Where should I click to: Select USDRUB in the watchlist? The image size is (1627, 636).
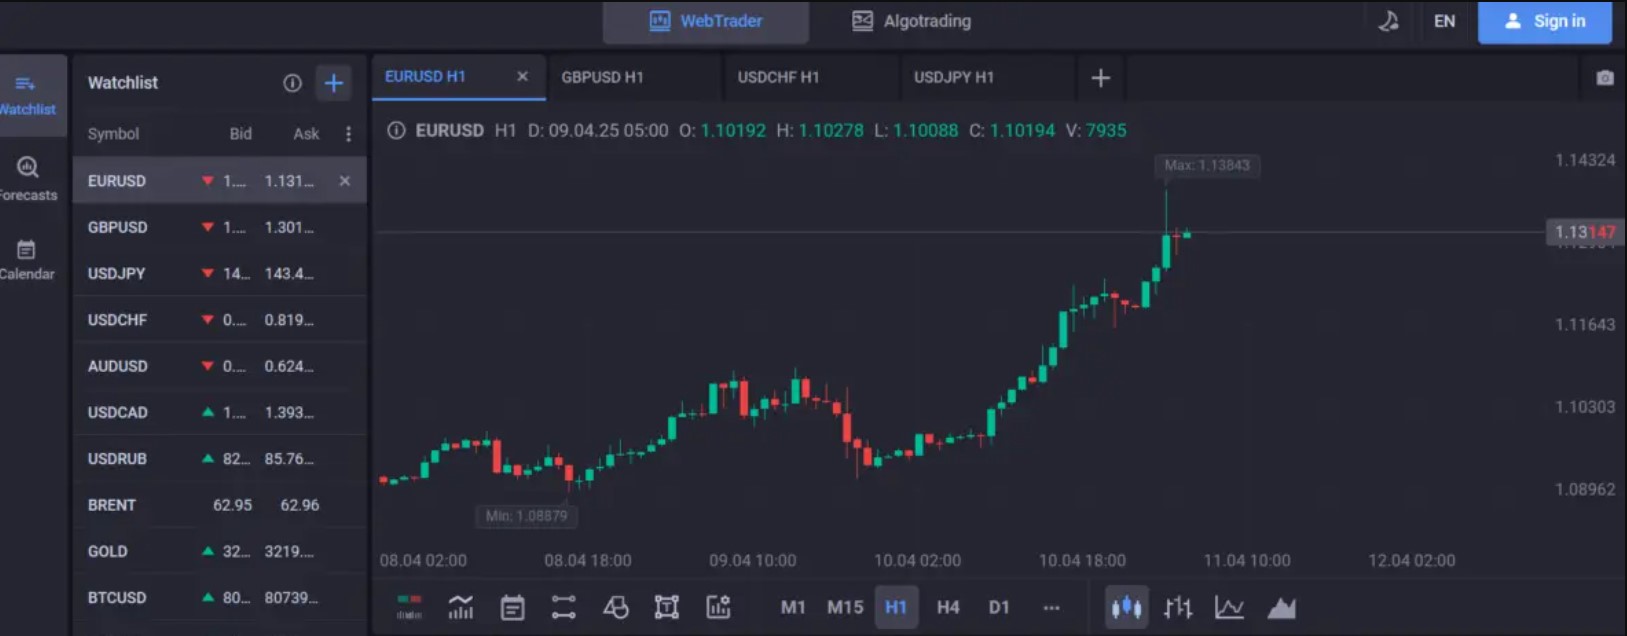click(x=219, y=459)
